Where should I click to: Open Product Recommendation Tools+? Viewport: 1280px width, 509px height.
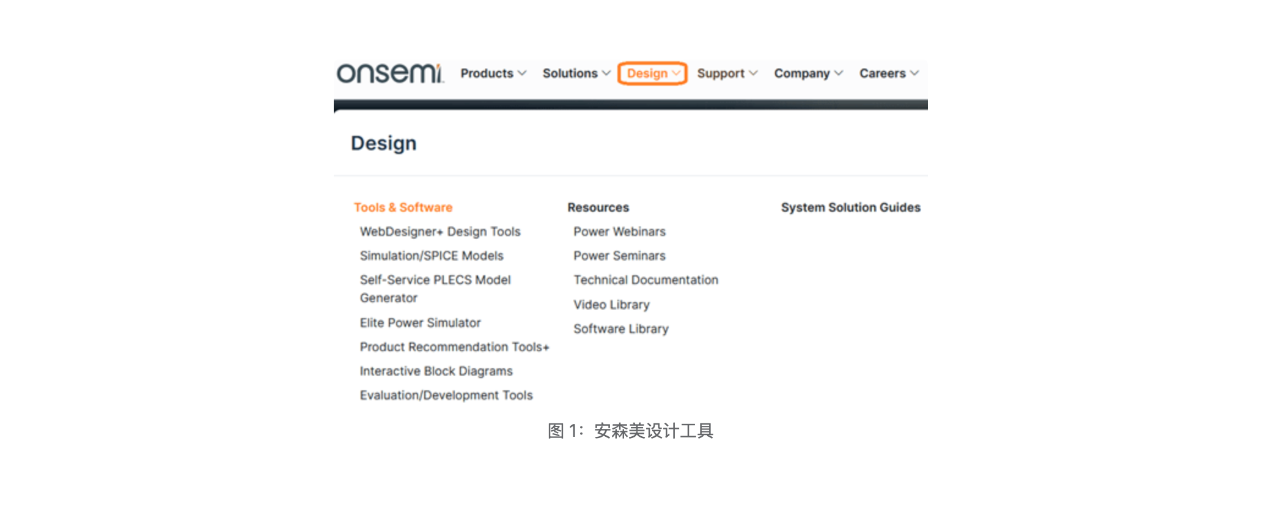(x=454, y=347)
